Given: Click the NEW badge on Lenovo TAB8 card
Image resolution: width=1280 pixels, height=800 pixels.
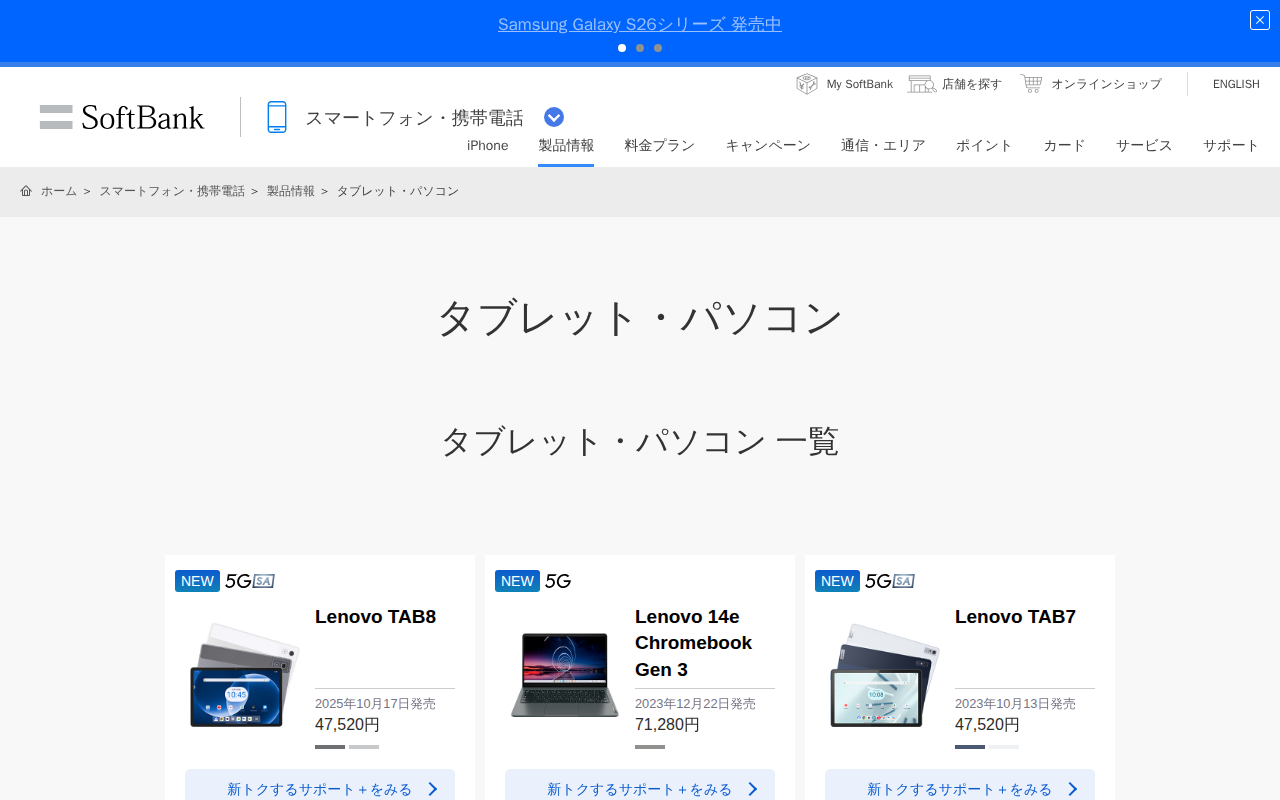Looking at the screenshot, I should pyautogui.click(x=197, y=581).
